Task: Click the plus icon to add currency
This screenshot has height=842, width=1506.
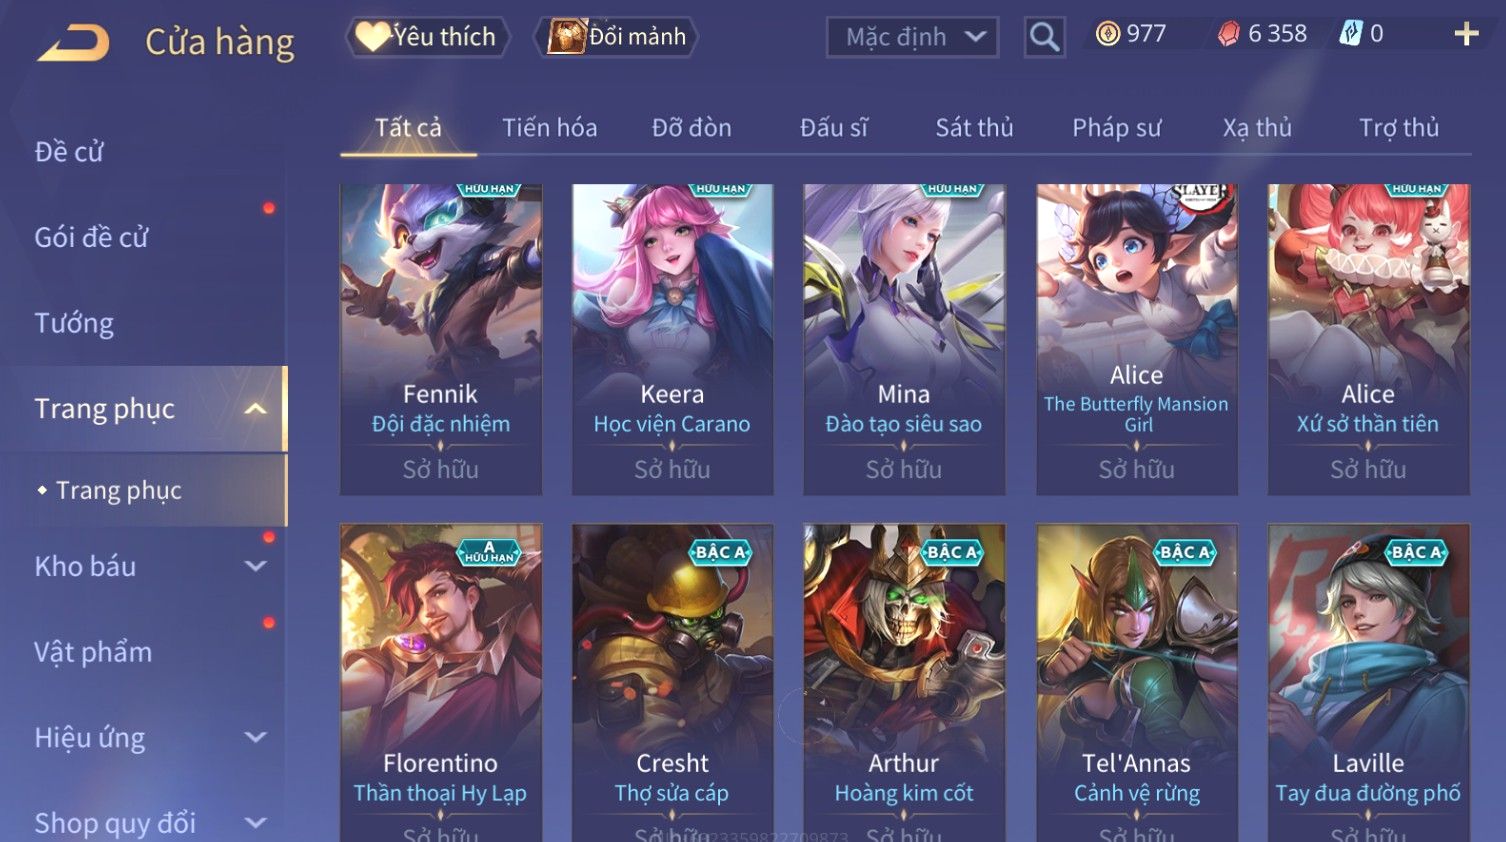Action: (x=1466, y=35)
